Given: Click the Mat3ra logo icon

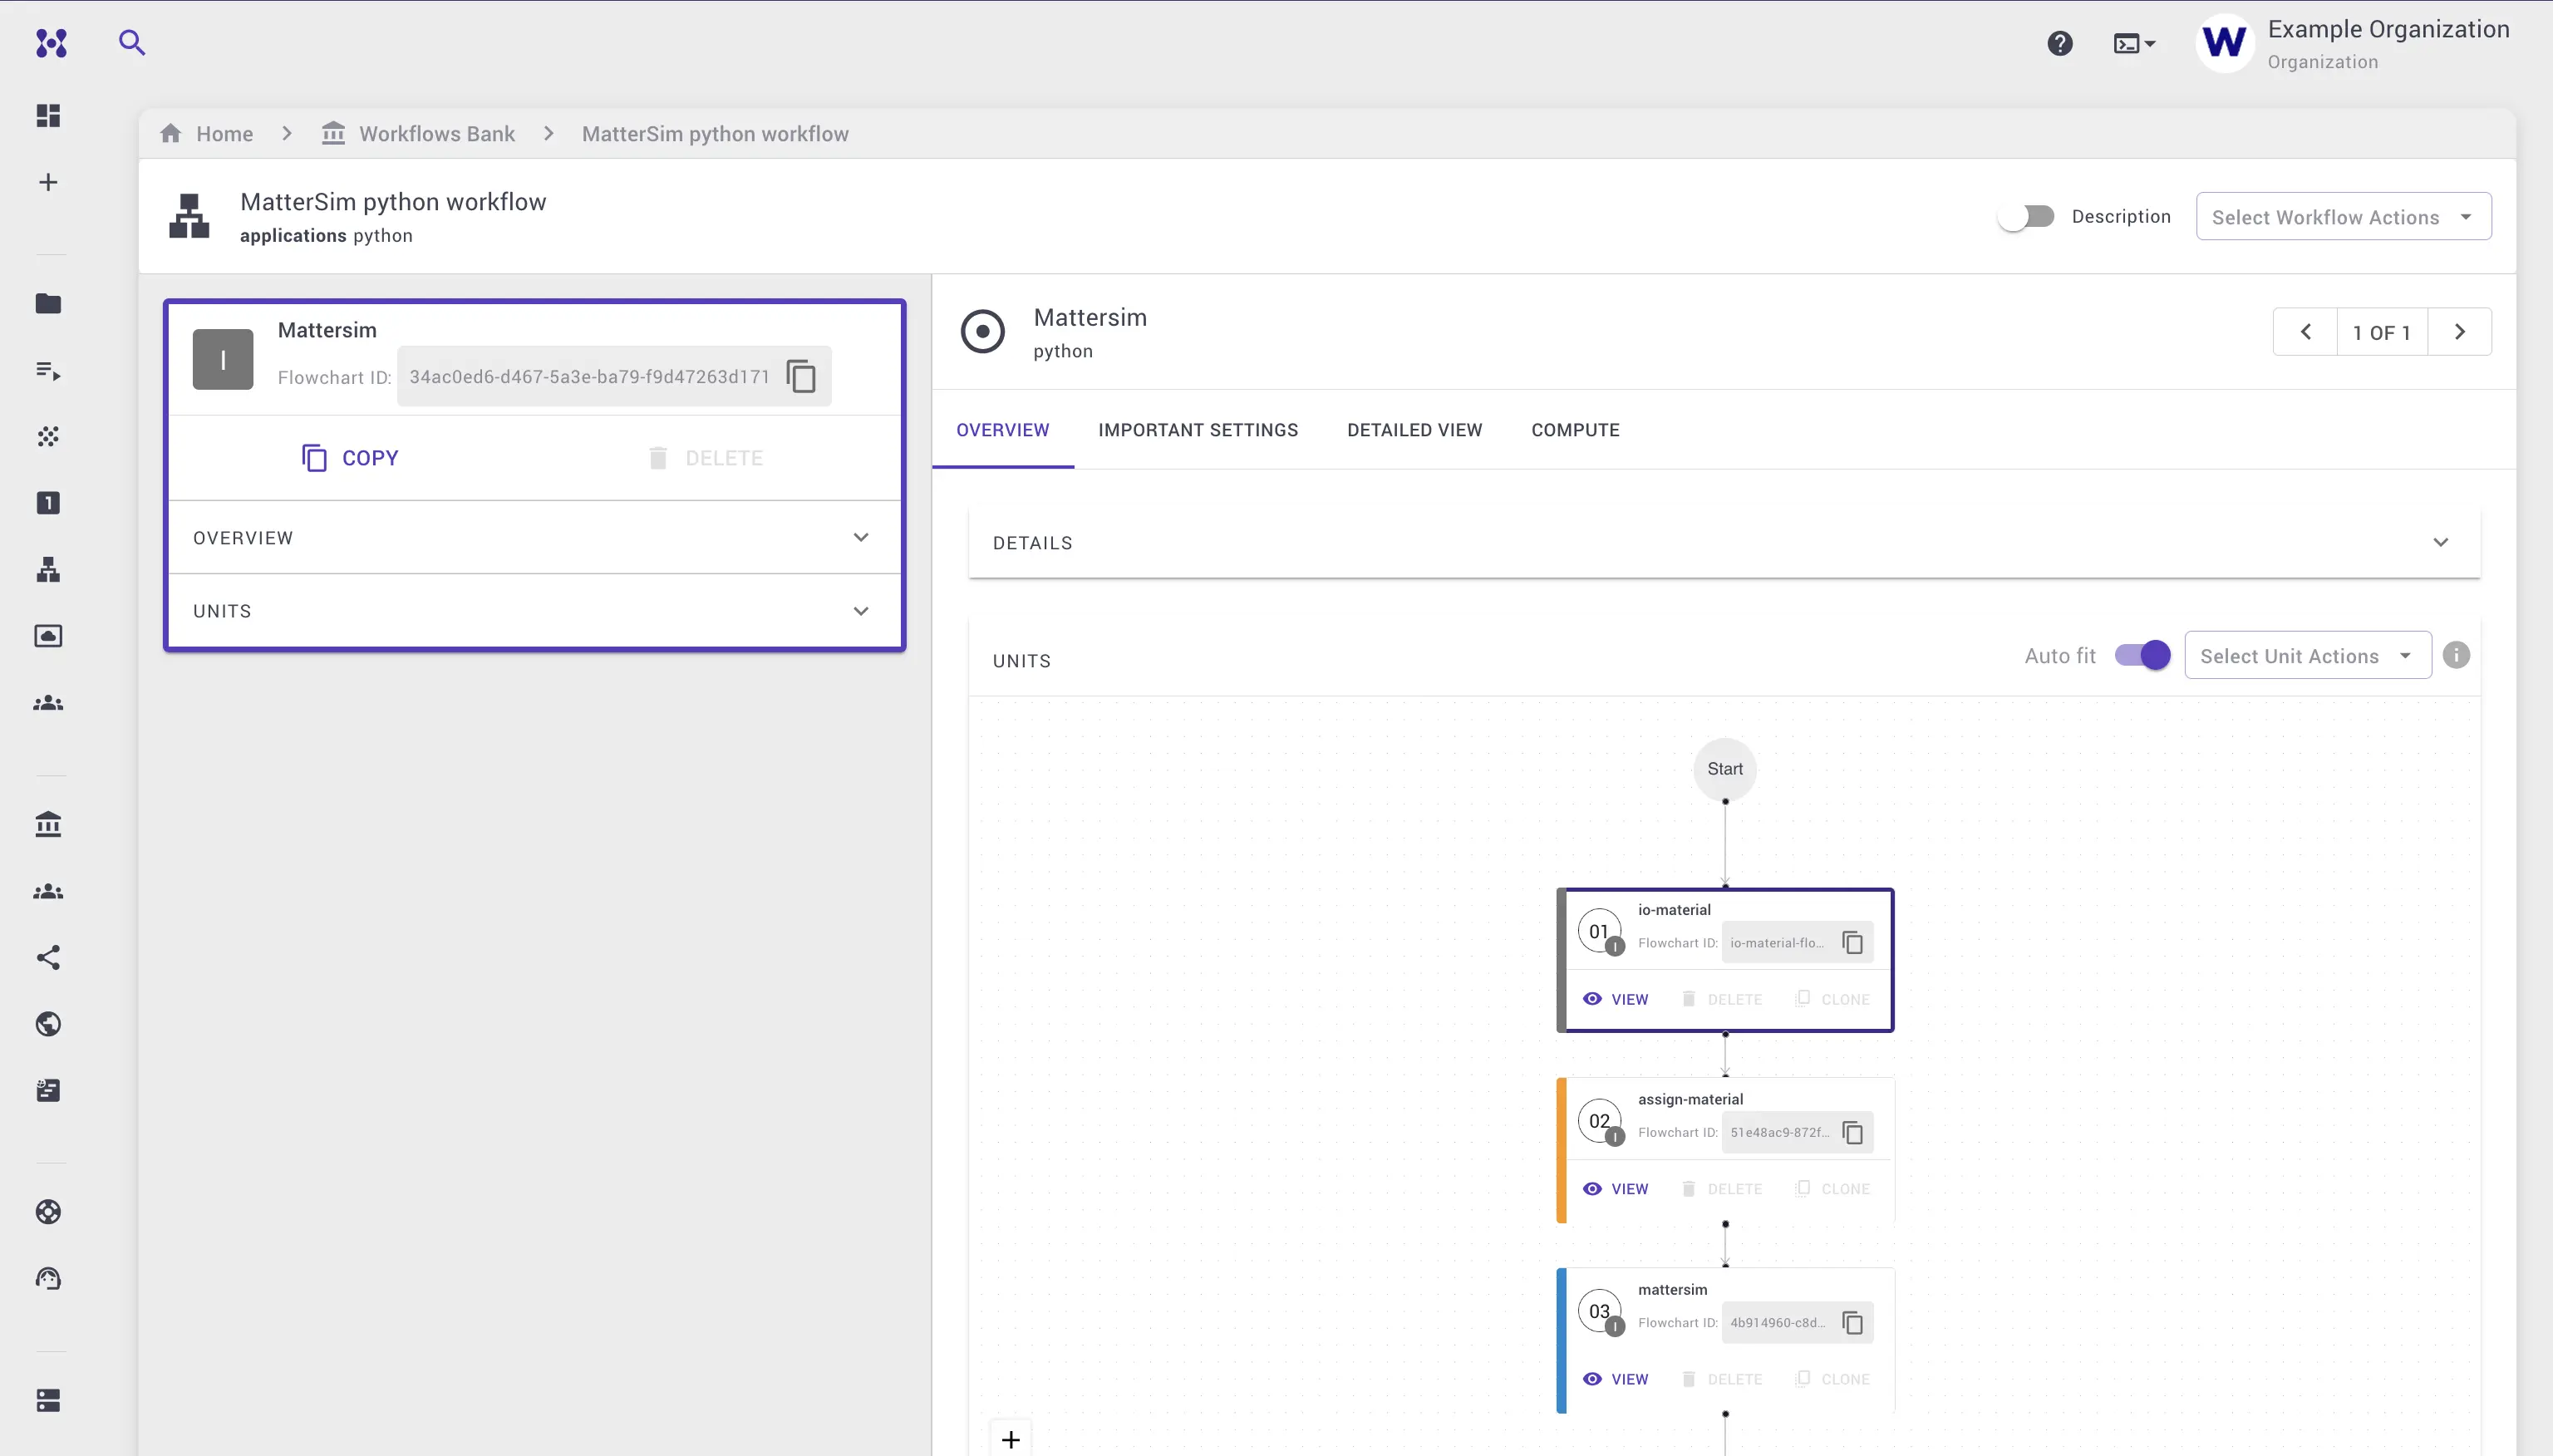Looking at the screenshot, I should (x=51, y=43).
